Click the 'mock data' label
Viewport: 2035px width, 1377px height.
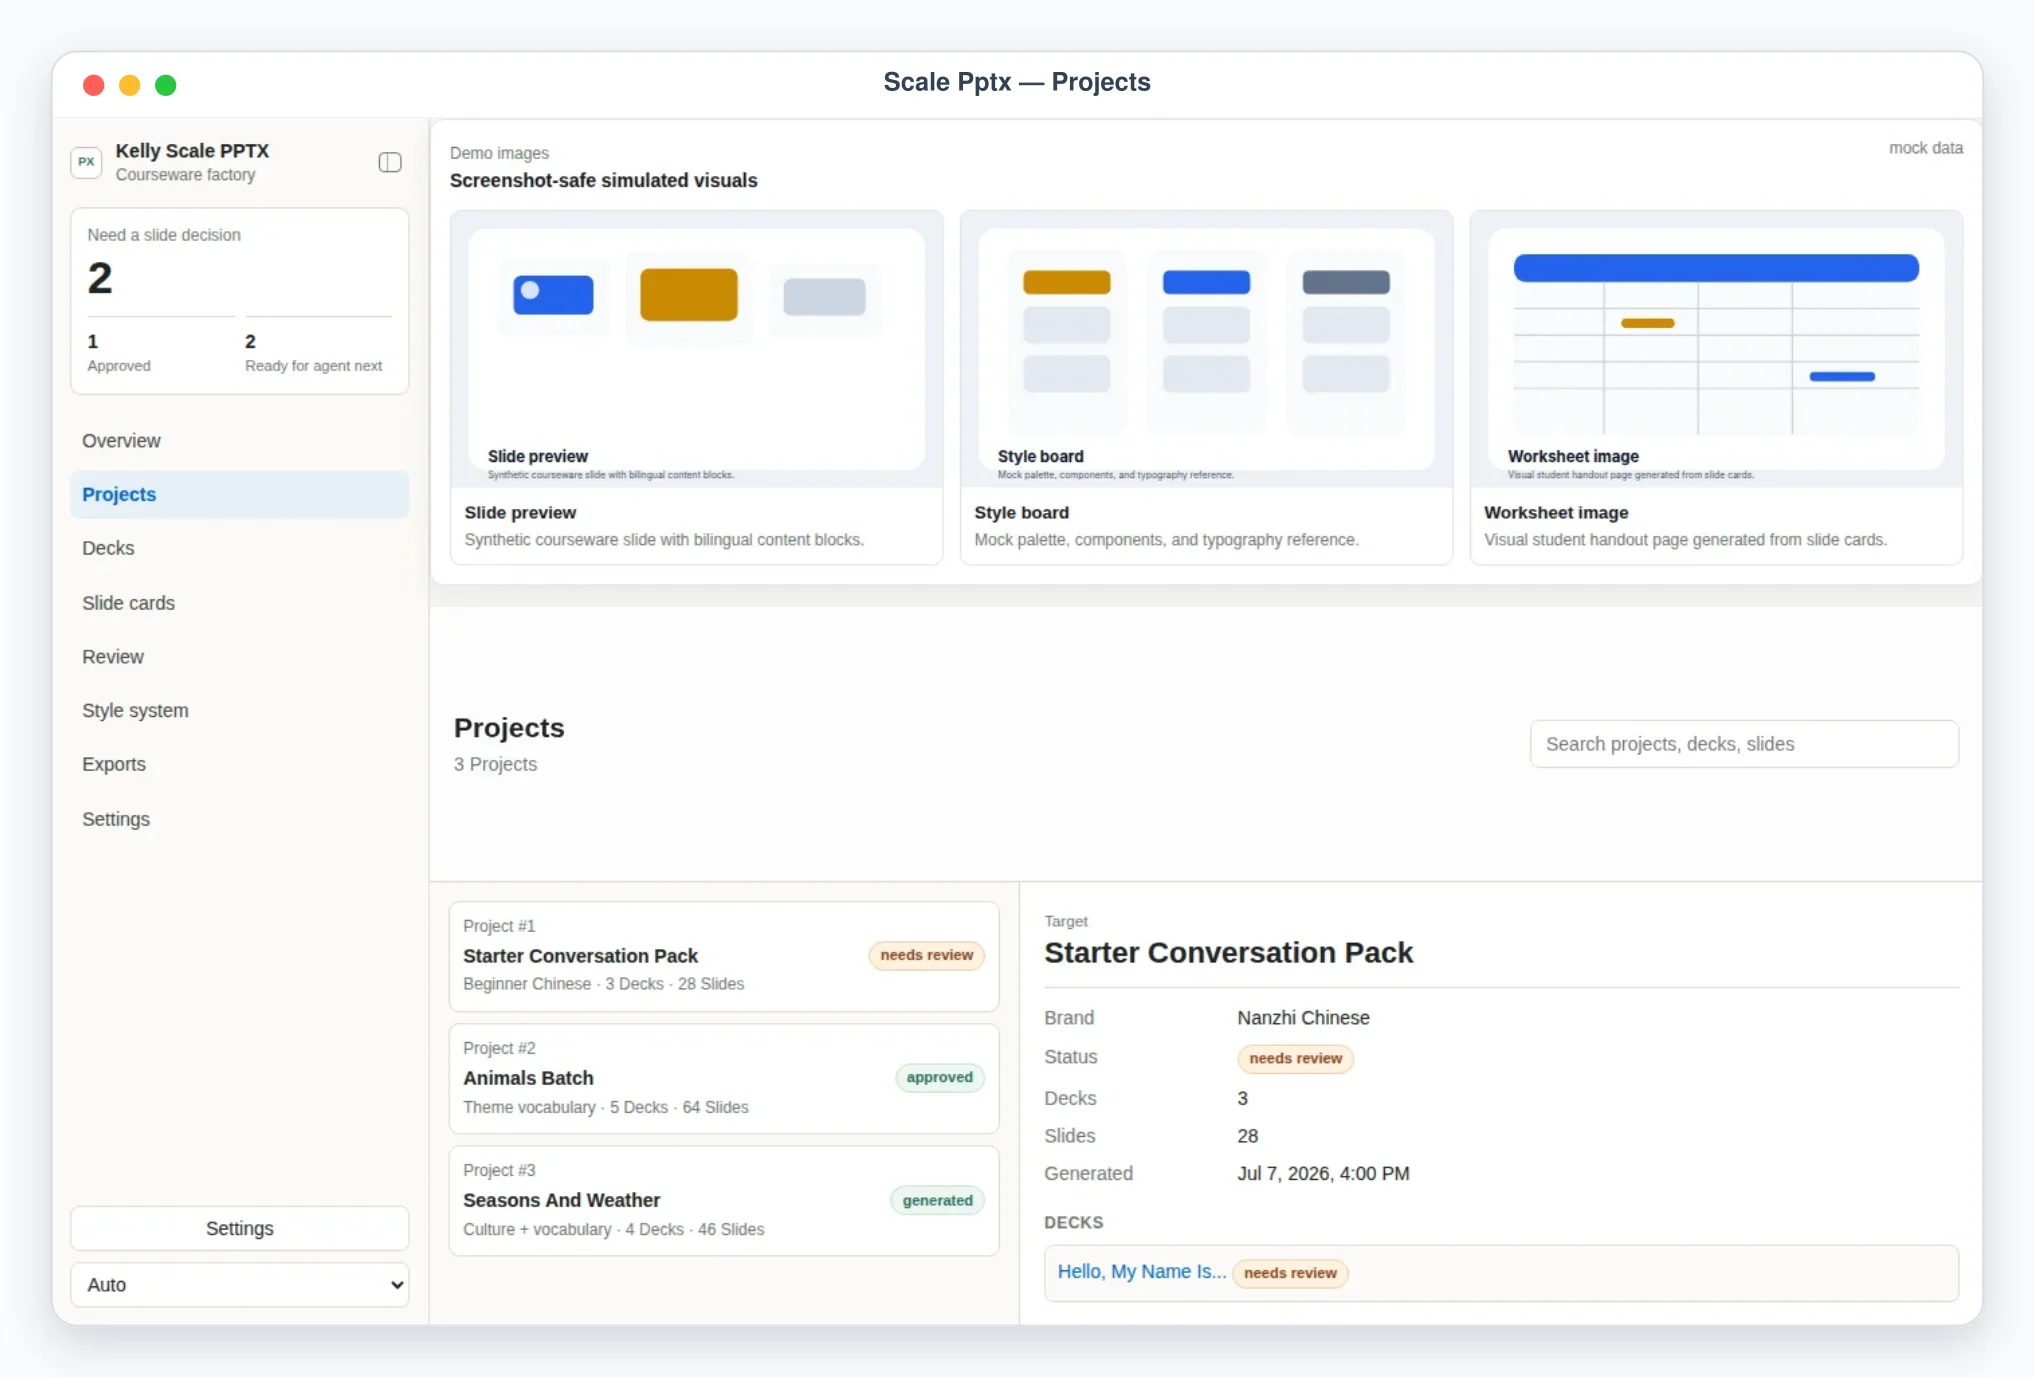point(1925,148)
